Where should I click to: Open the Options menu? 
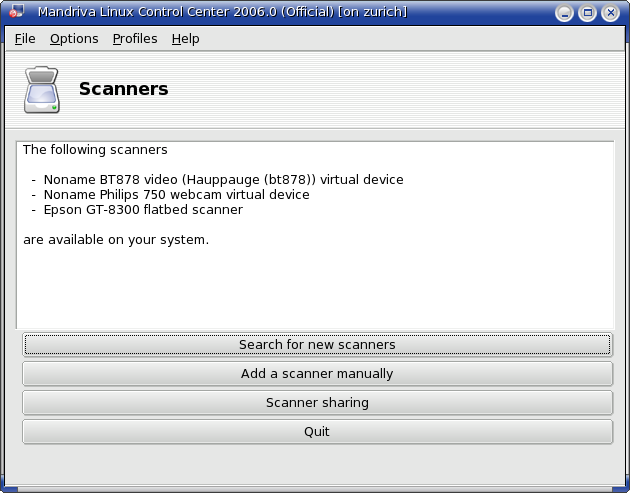[74, 39]
